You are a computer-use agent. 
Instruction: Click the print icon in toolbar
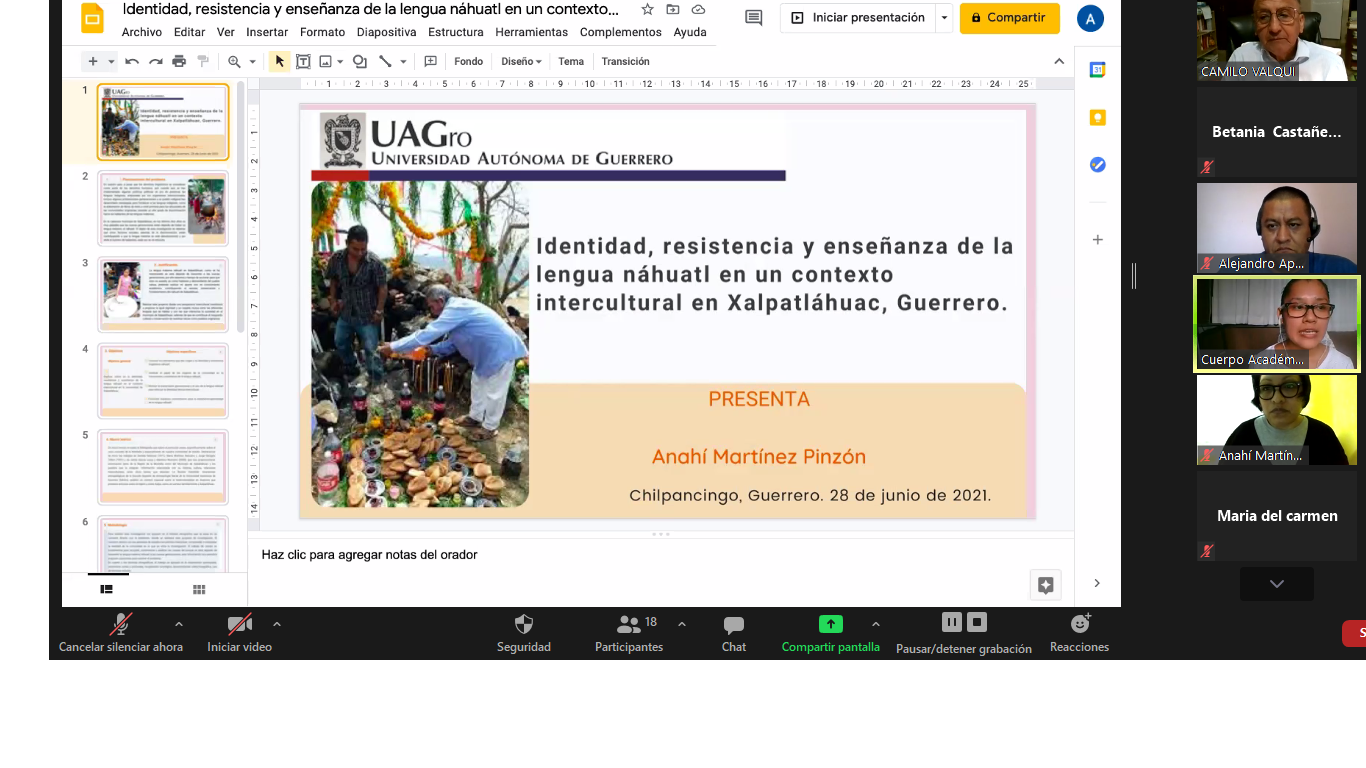pyautogui.click(x=179, y=62)
